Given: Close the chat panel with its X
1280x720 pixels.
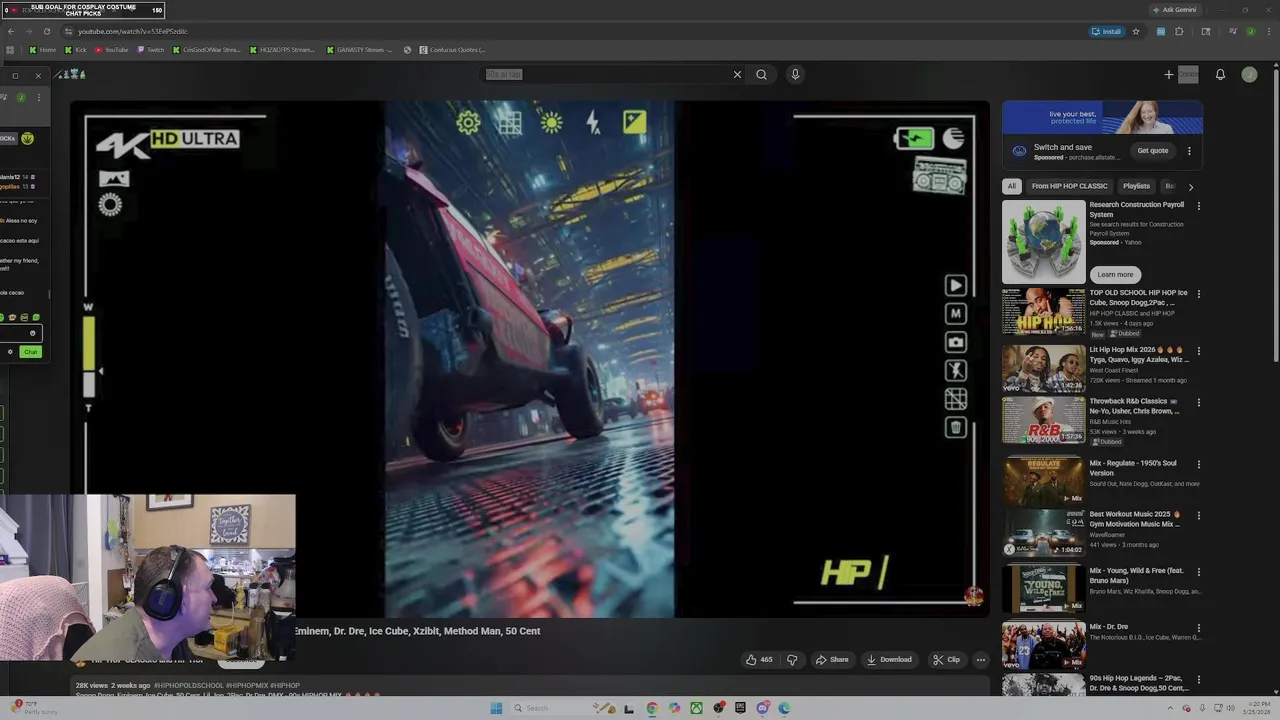Looking at the screenshot, I should pyautogui.click(x=38, y=76).
